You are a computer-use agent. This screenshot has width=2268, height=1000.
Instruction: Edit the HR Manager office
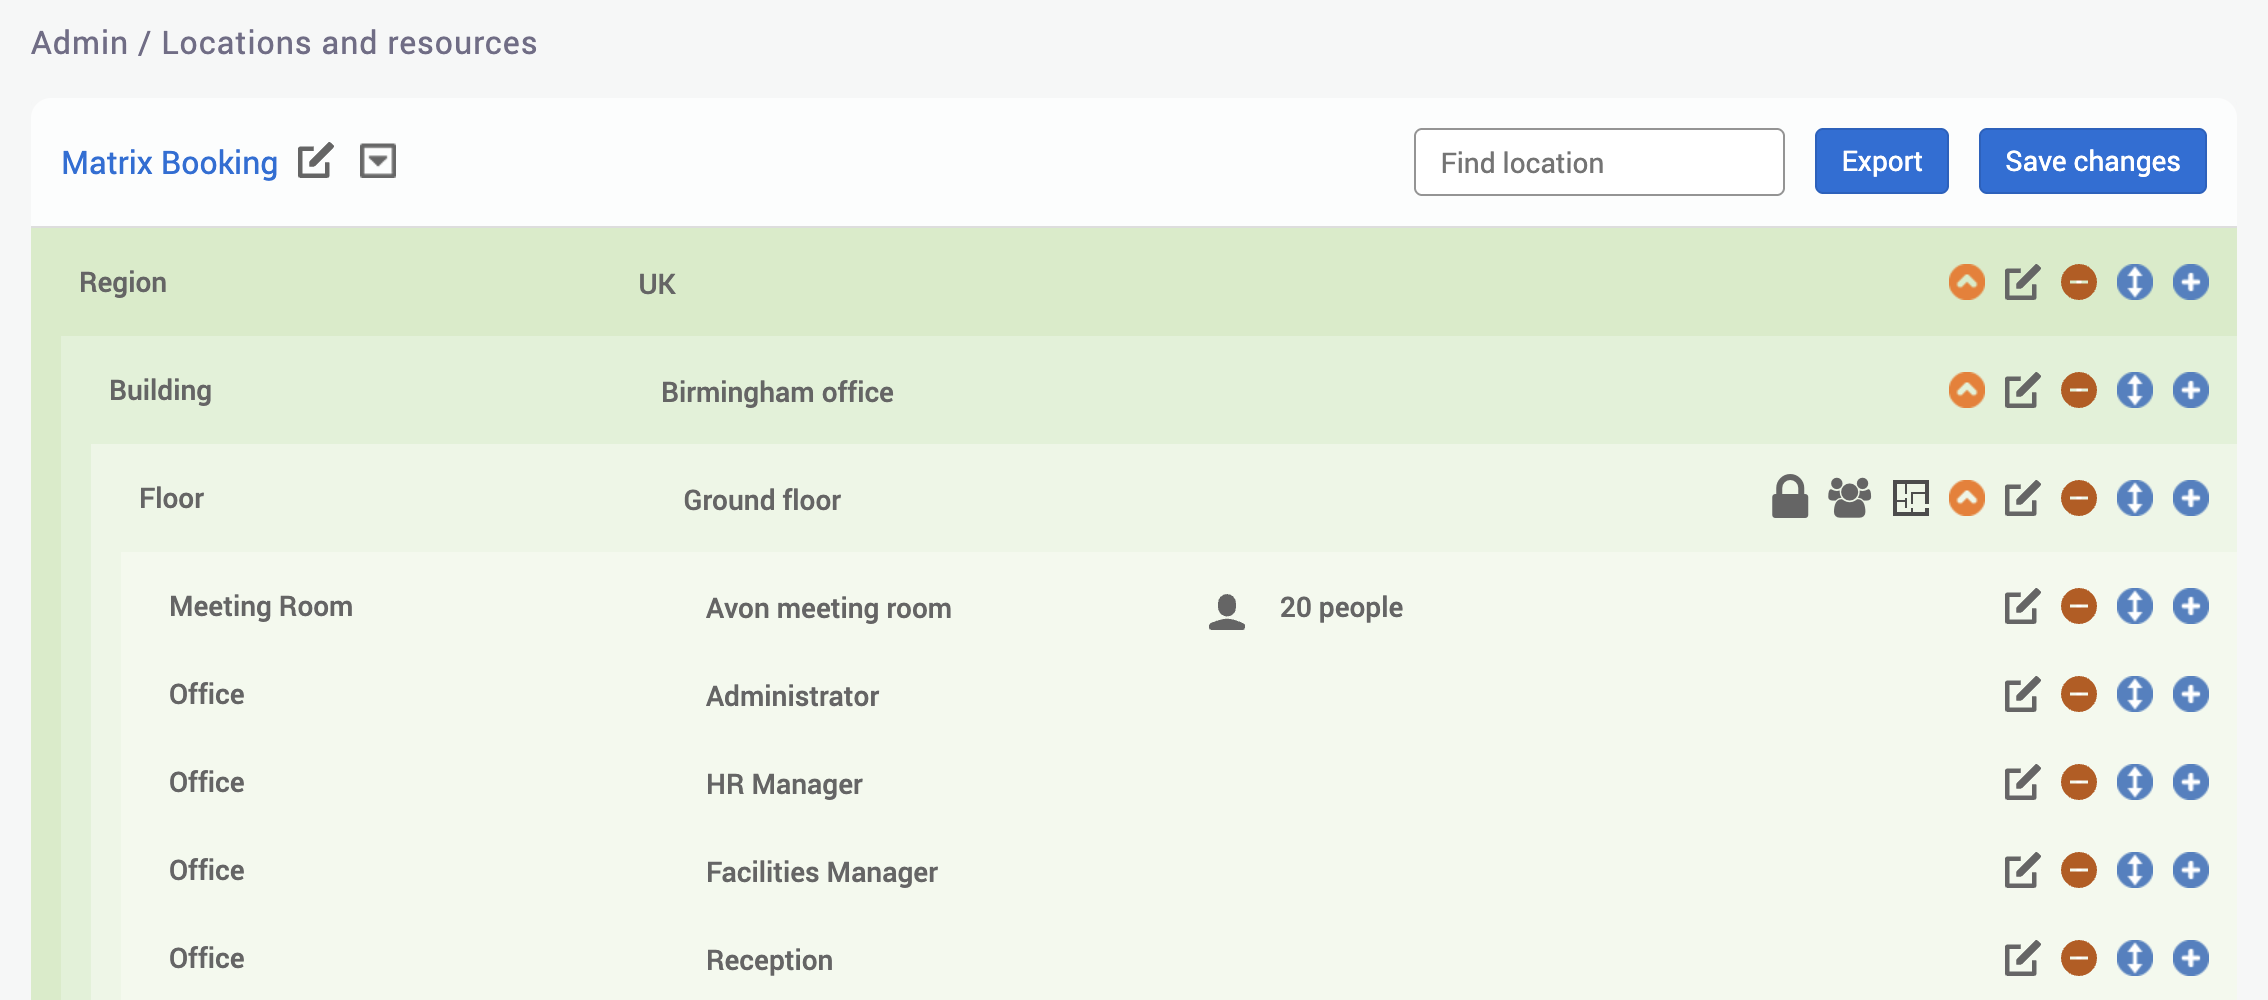pos(2022,783)
